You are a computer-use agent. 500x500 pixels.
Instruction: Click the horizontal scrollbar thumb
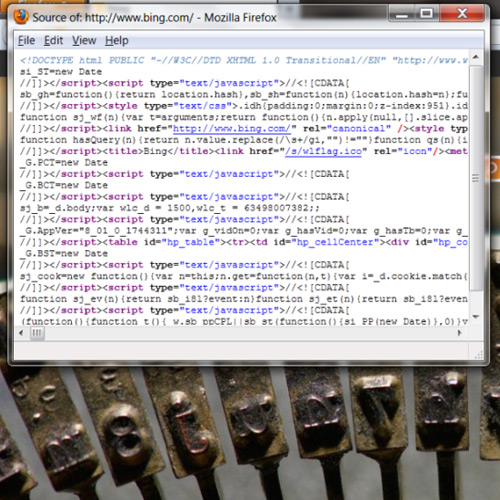(x=37, y=333)
